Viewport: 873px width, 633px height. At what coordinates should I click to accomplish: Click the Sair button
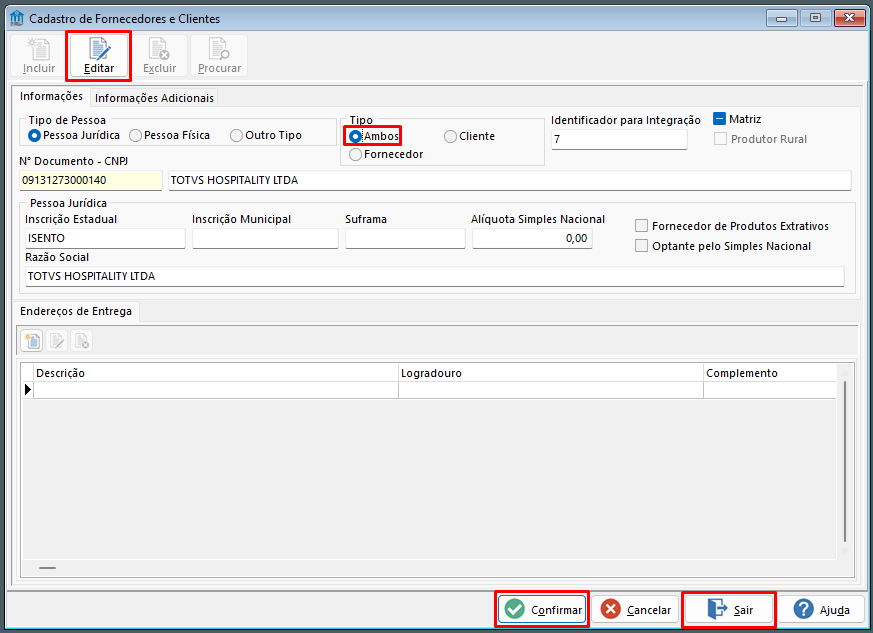729,610
